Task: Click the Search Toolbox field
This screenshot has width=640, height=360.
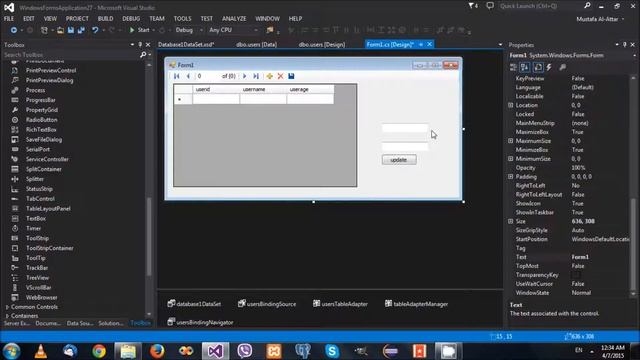Action: coord(71,54)
